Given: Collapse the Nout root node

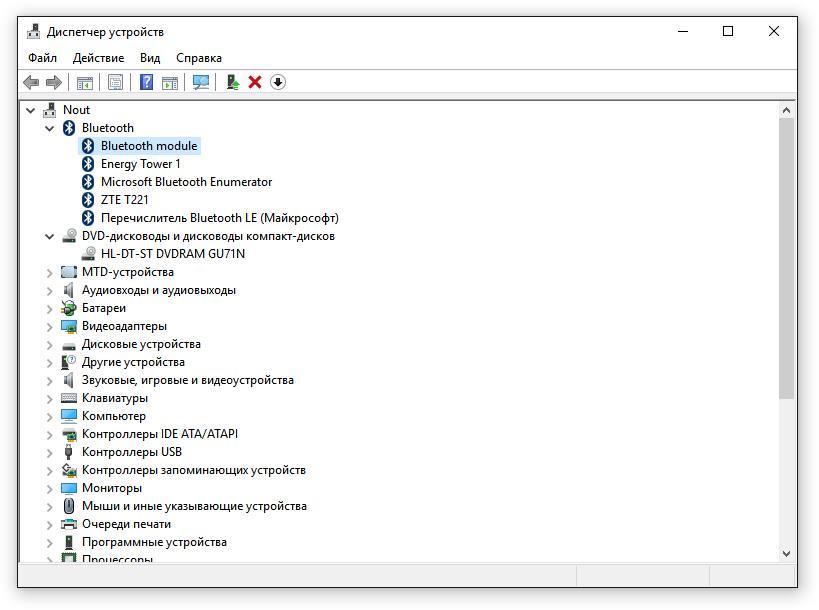Looking at the screenshot, I should point(31,110).
